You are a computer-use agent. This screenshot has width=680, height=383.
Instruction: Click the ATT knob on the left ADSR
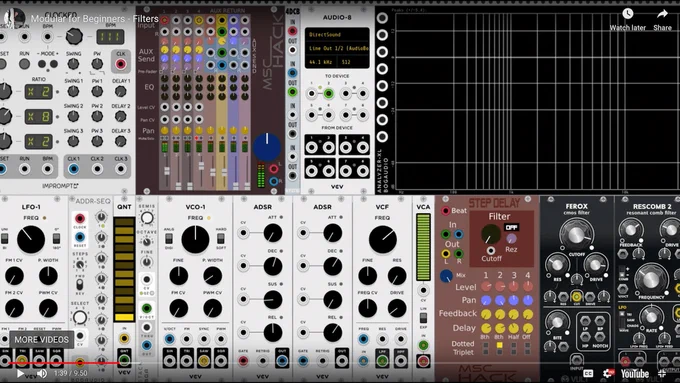(x=273, y=233)
